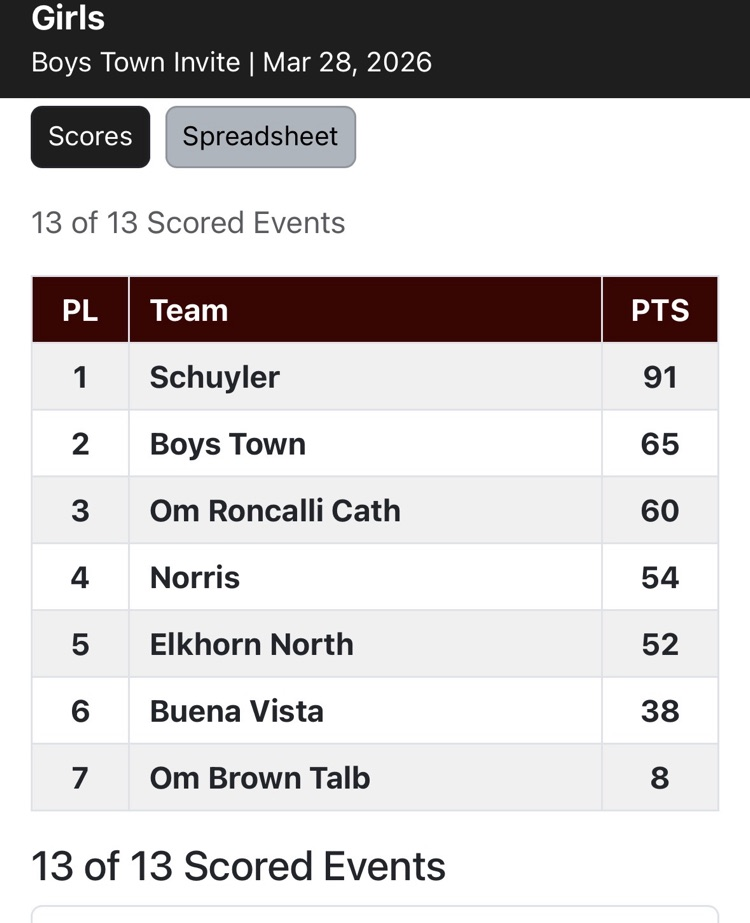750x923 pixels.
Task: Open the Om Brown Talb entry
Action: point(260,778)
